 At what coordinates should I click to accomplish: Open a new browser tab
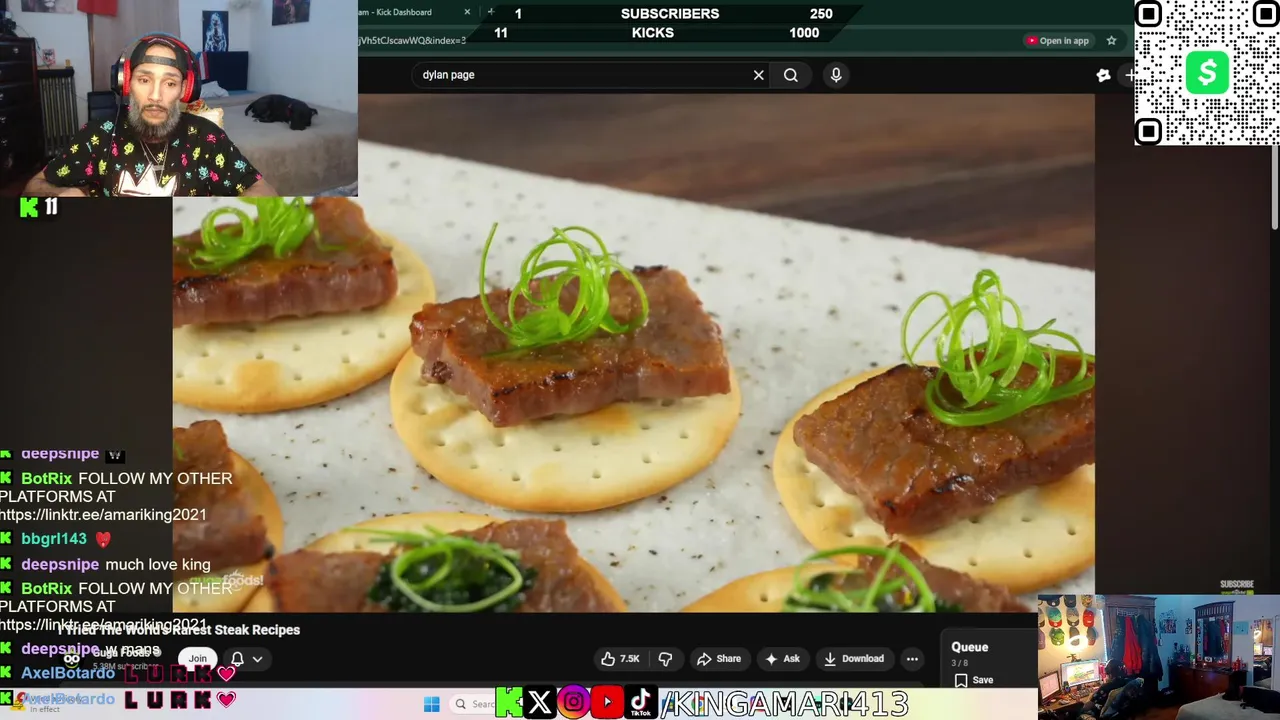490,12
